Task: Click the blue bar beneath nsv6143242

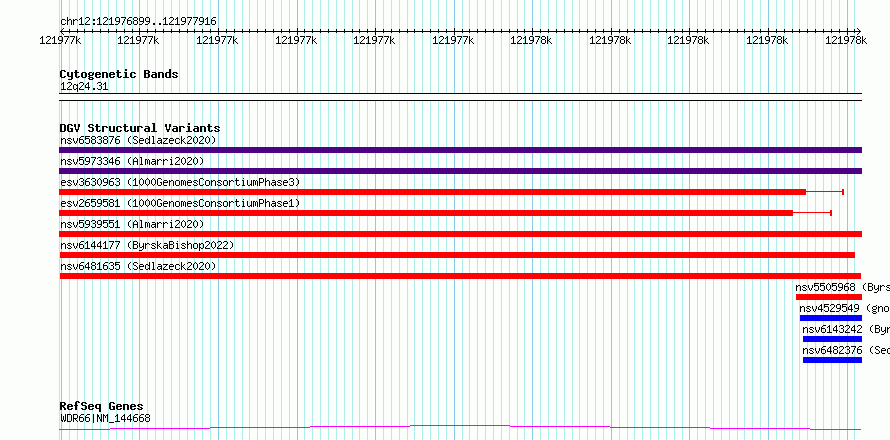Action: 832,339
